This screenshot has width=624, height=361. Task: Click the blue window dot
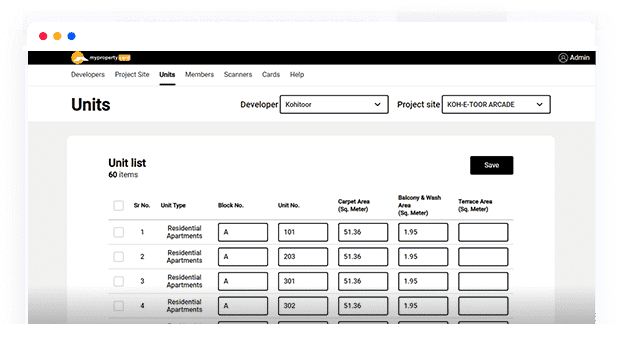72,36
